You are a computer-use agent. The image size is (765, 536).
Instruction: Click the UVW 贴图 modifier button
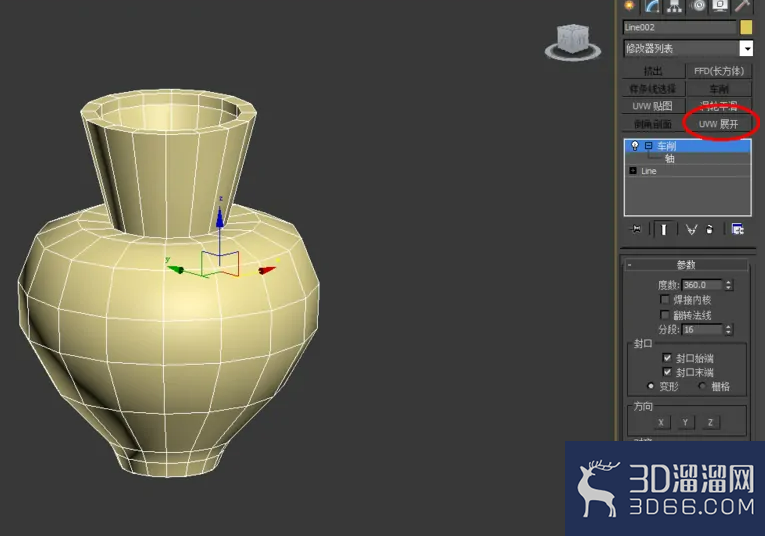[x=653, y=106]
